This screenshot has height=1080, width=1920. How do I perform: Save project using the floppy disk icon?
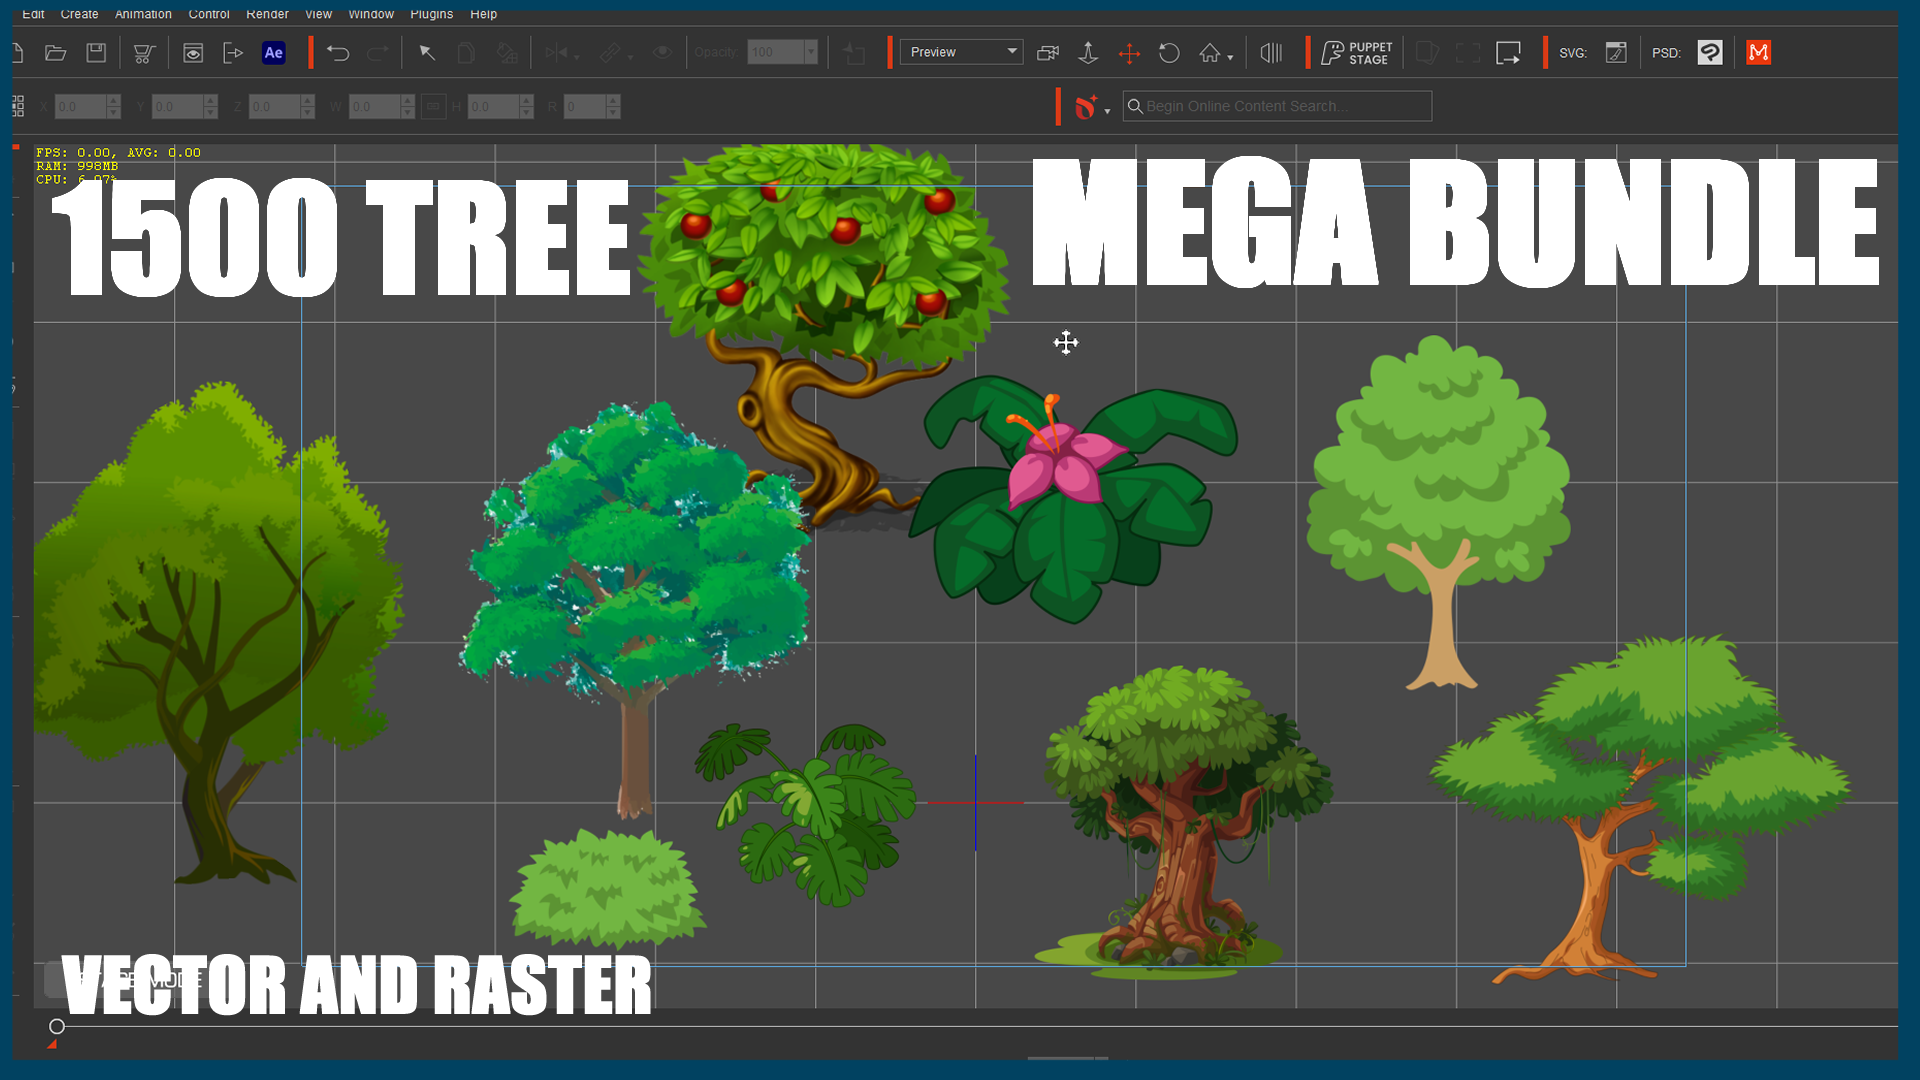point(96,53)
